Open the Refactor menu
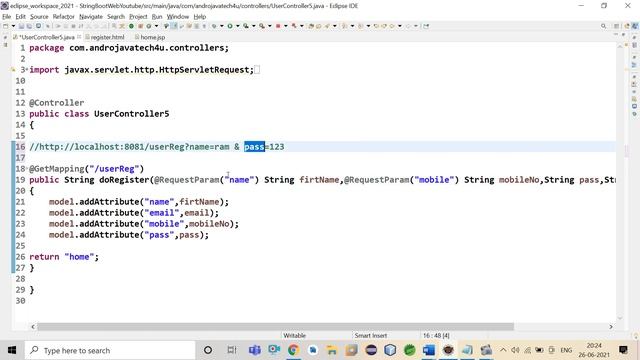640x360 pixels. 64,17
